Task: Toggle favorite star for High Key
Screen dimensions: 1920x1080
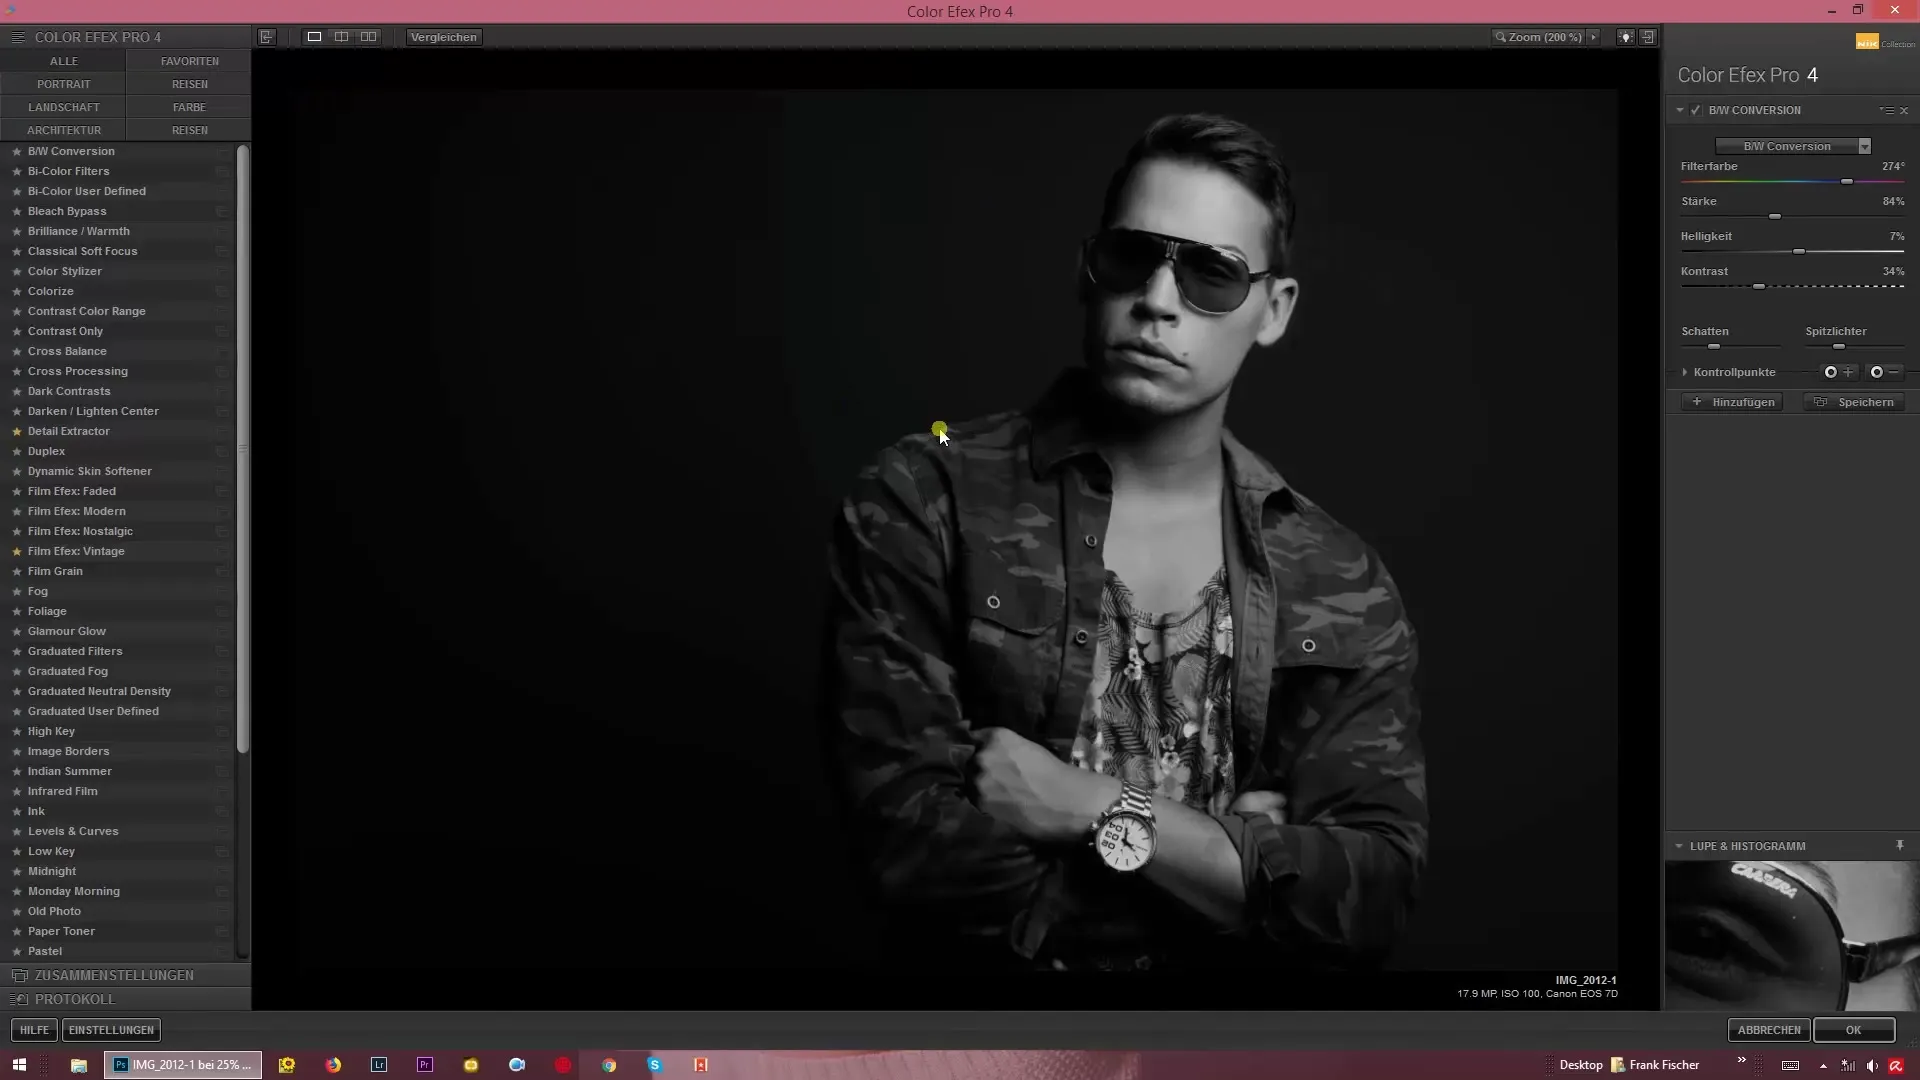Action: click(16, 731)
